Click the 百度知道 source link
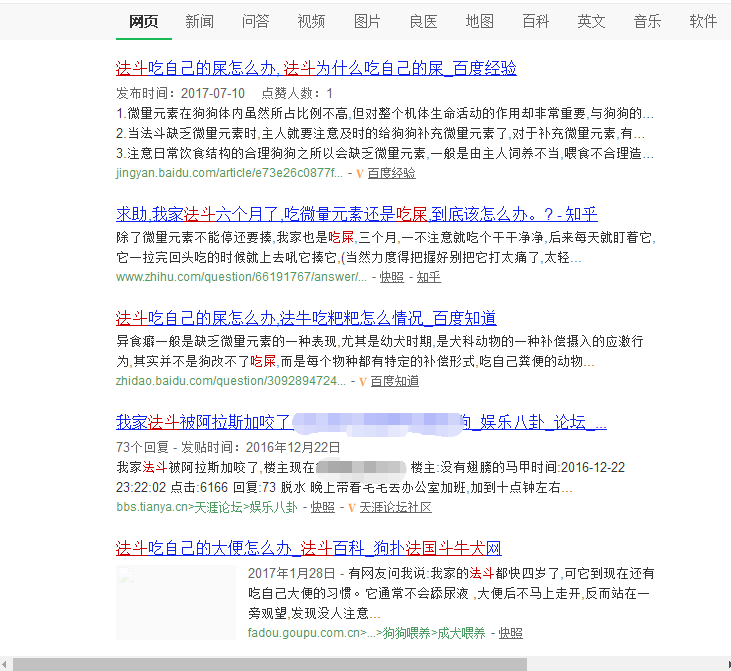 click(x=394, y=381)
